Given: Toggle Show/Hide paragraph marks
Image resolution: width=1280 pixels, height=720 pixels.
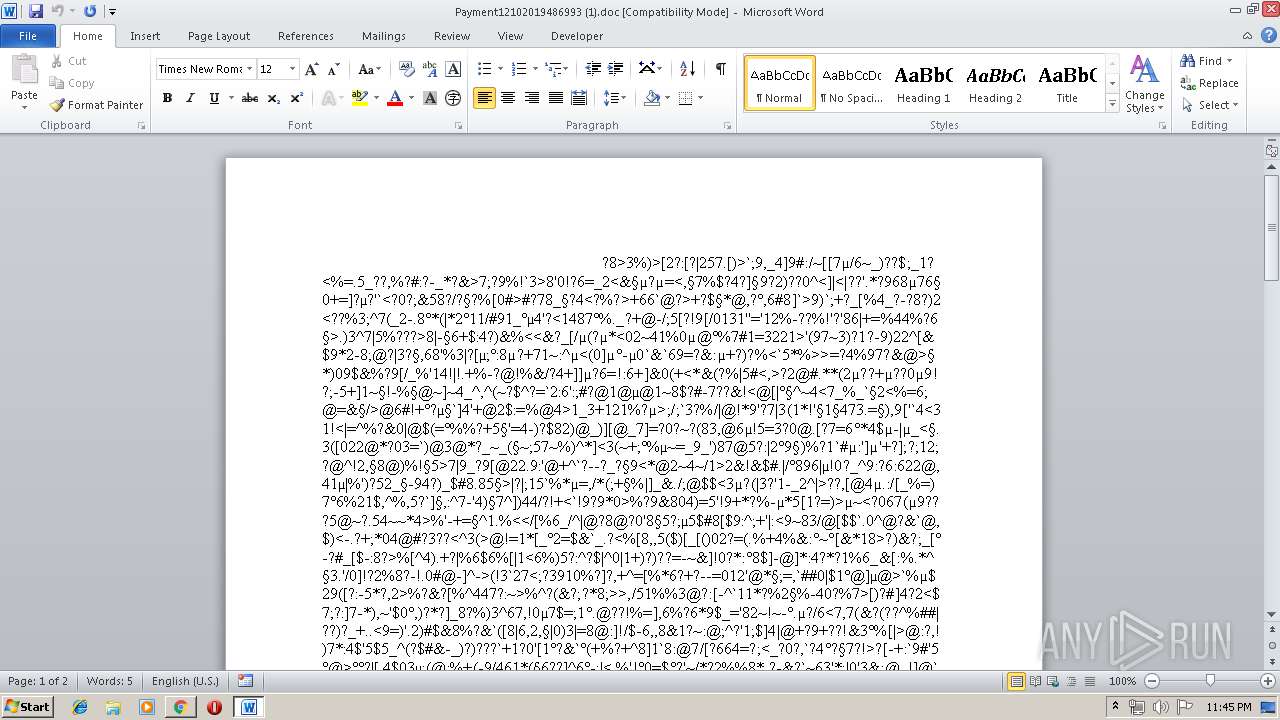Looking at the screenshot, I should click(720, 69).
